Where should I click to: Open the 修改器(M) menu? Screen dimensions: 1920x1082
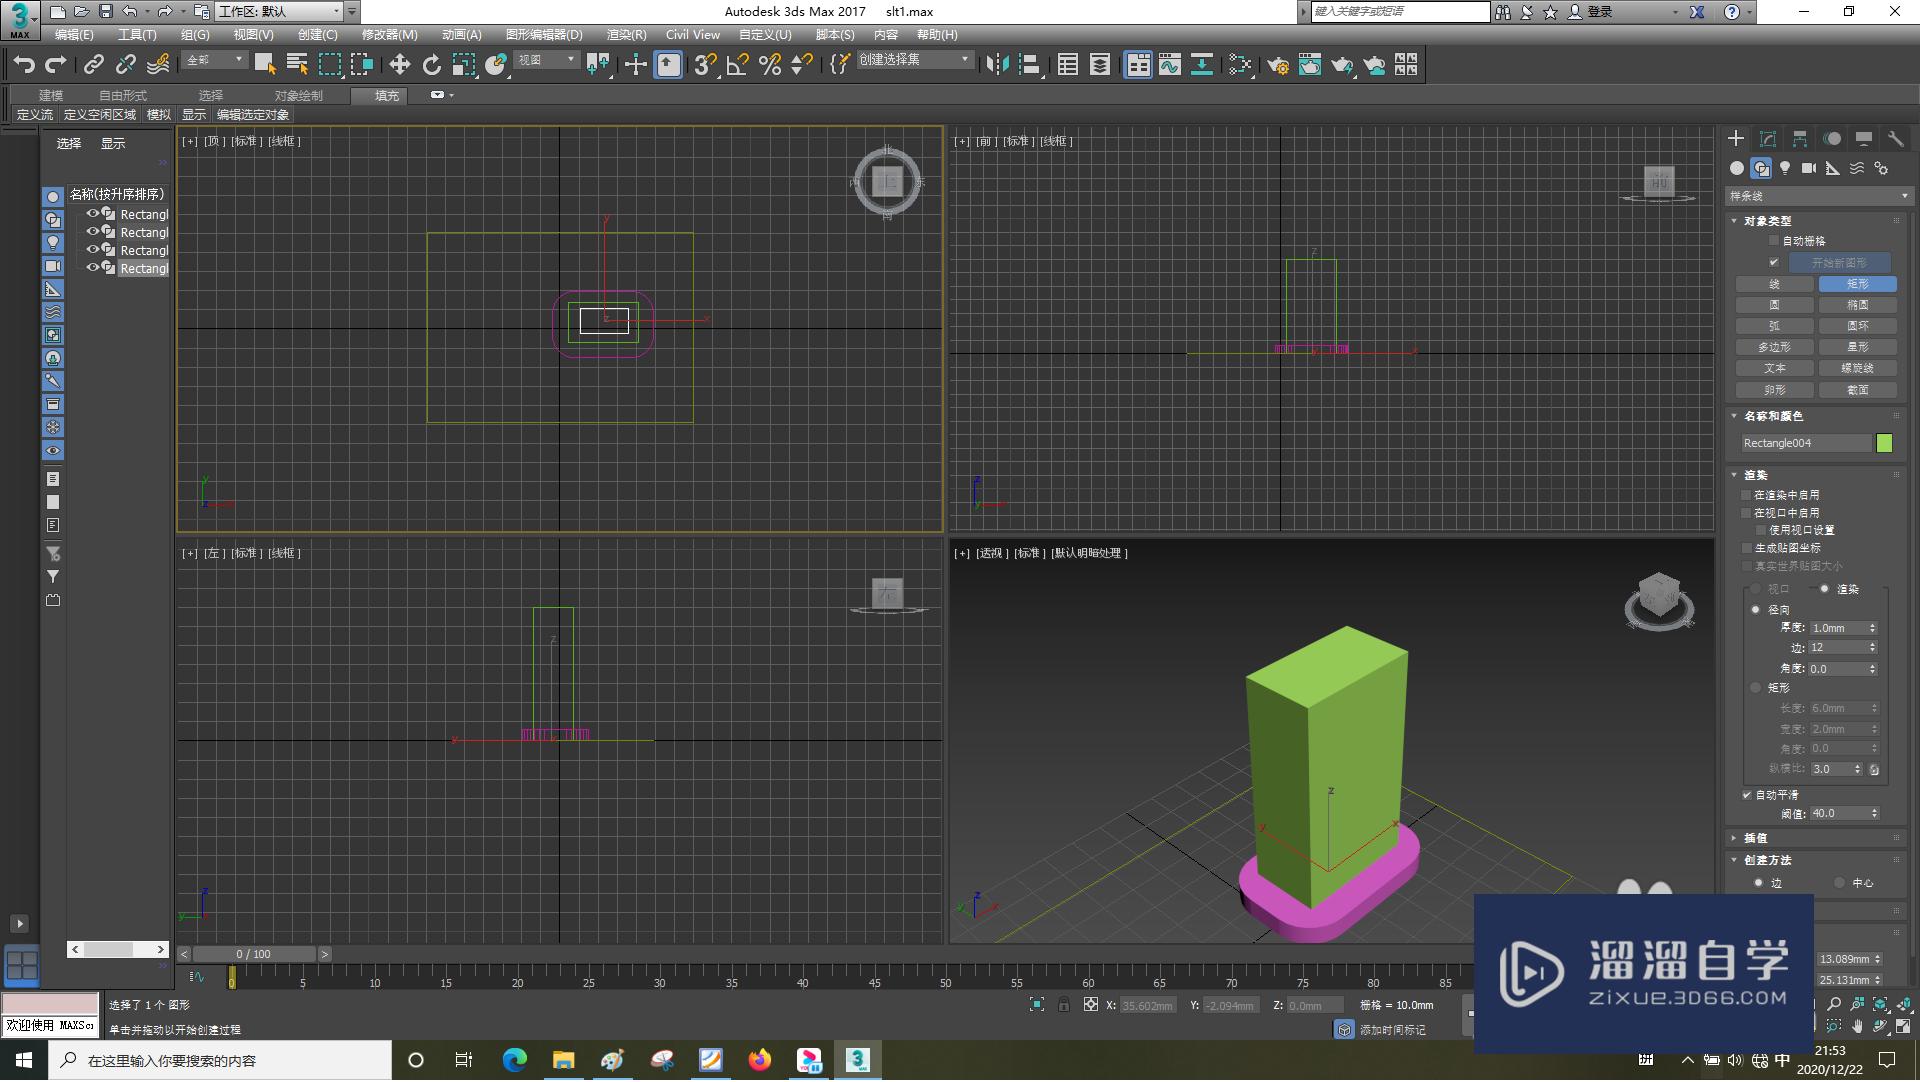click(x=389, y=35)
